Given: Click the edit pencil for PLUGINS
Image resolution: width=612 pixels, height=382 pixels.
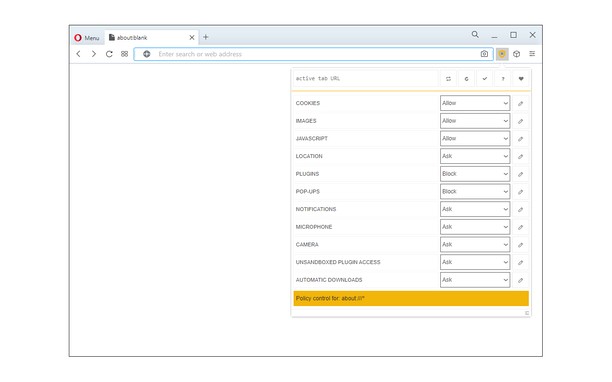Looking at the screenshot, I should [521, 174].
